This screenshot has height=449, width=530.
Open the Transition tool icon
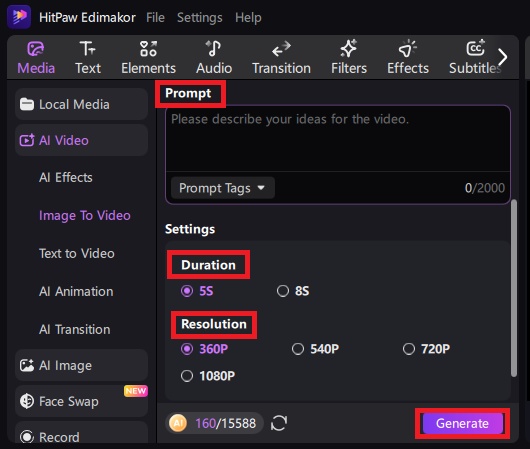click(x=281, y=49)
